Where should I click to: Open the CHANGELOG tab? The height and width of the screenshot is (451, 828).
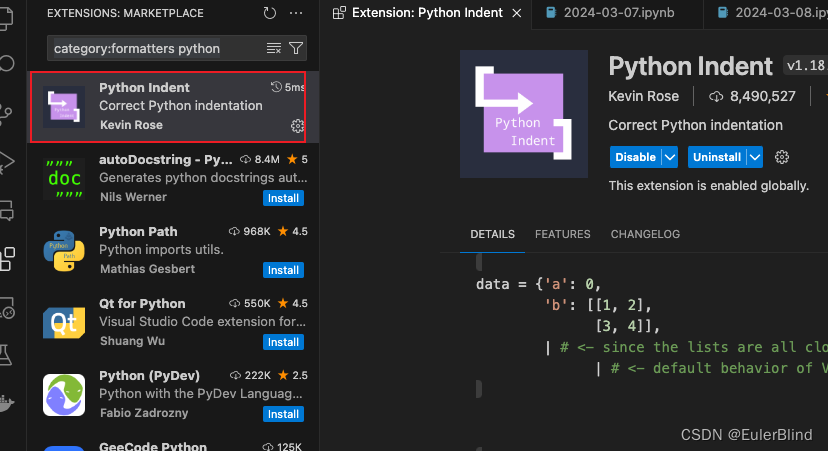pyautogui.click(x=645, y=234)
